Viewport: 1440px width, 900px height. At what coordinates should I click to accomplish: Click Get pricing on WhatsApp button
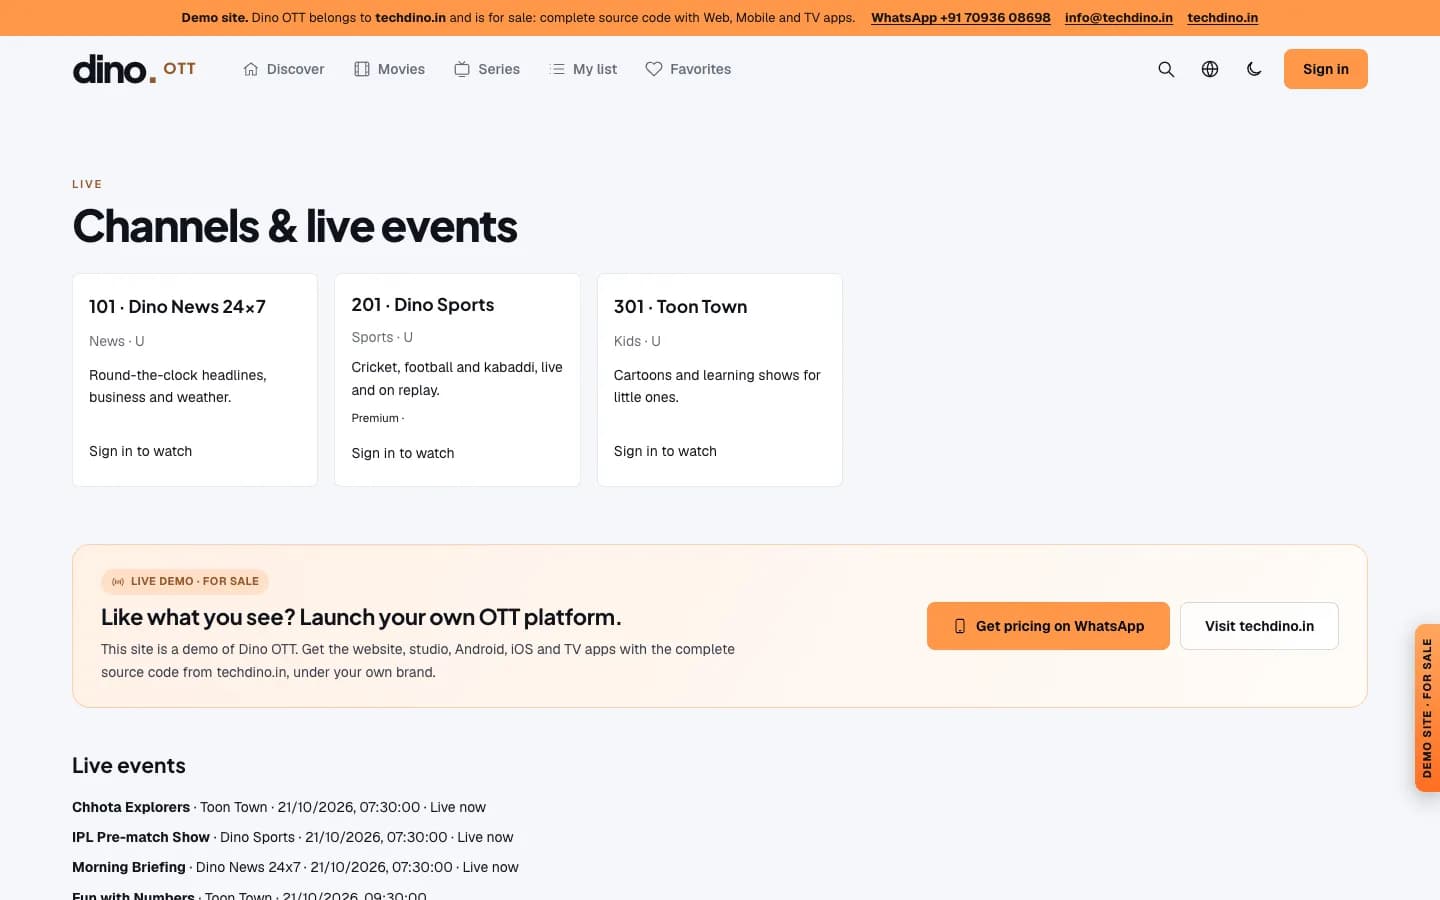(x=1048, y=626)
